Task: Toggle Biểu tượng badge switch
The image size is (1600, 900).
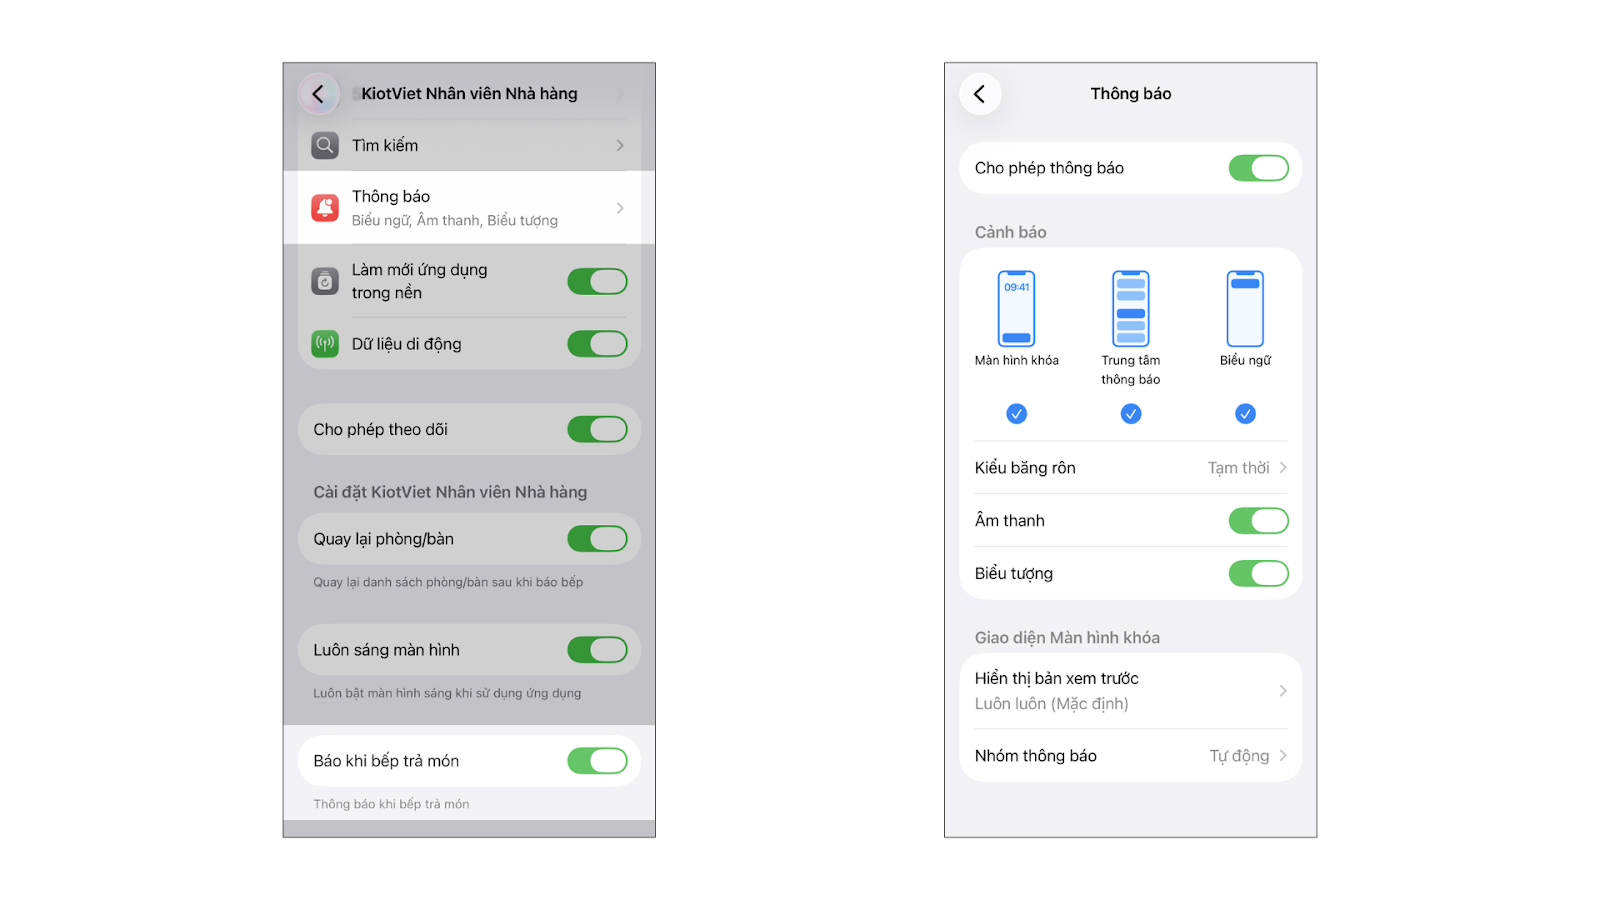Action: point(1259,574)
